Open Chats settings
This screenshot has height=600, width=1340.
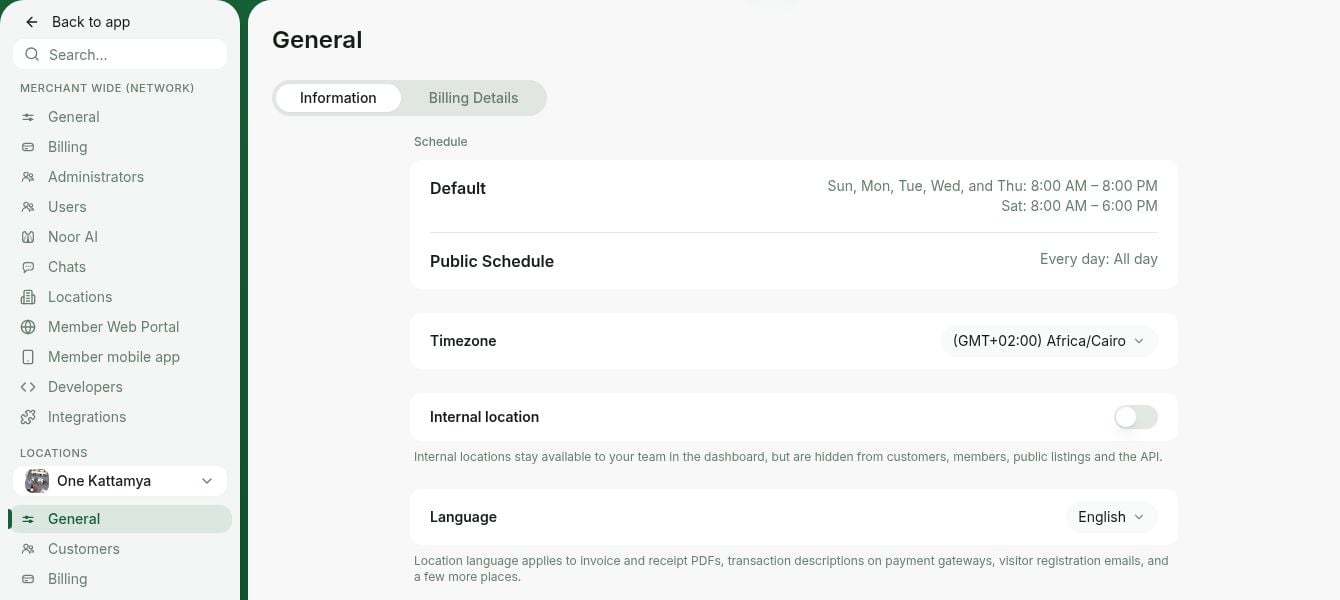pyautogui.click(x=120, y=267)
